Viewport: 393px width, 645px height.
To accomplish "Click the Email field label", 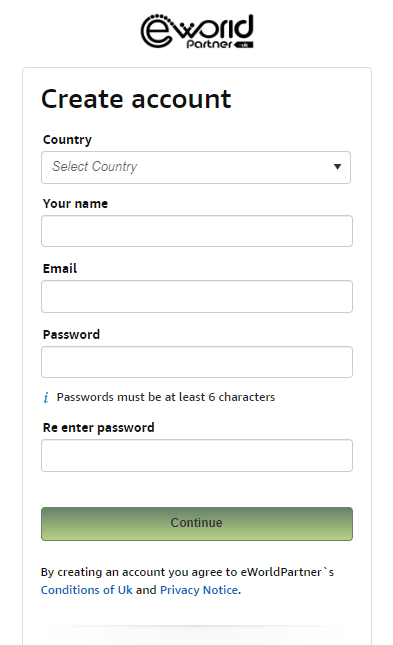I will pyautogui.click(x=60, y=269).
